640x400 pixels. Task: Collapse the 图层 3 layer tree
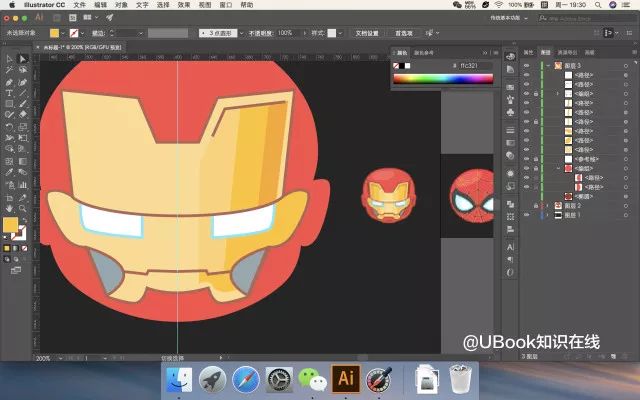[548, 66]
